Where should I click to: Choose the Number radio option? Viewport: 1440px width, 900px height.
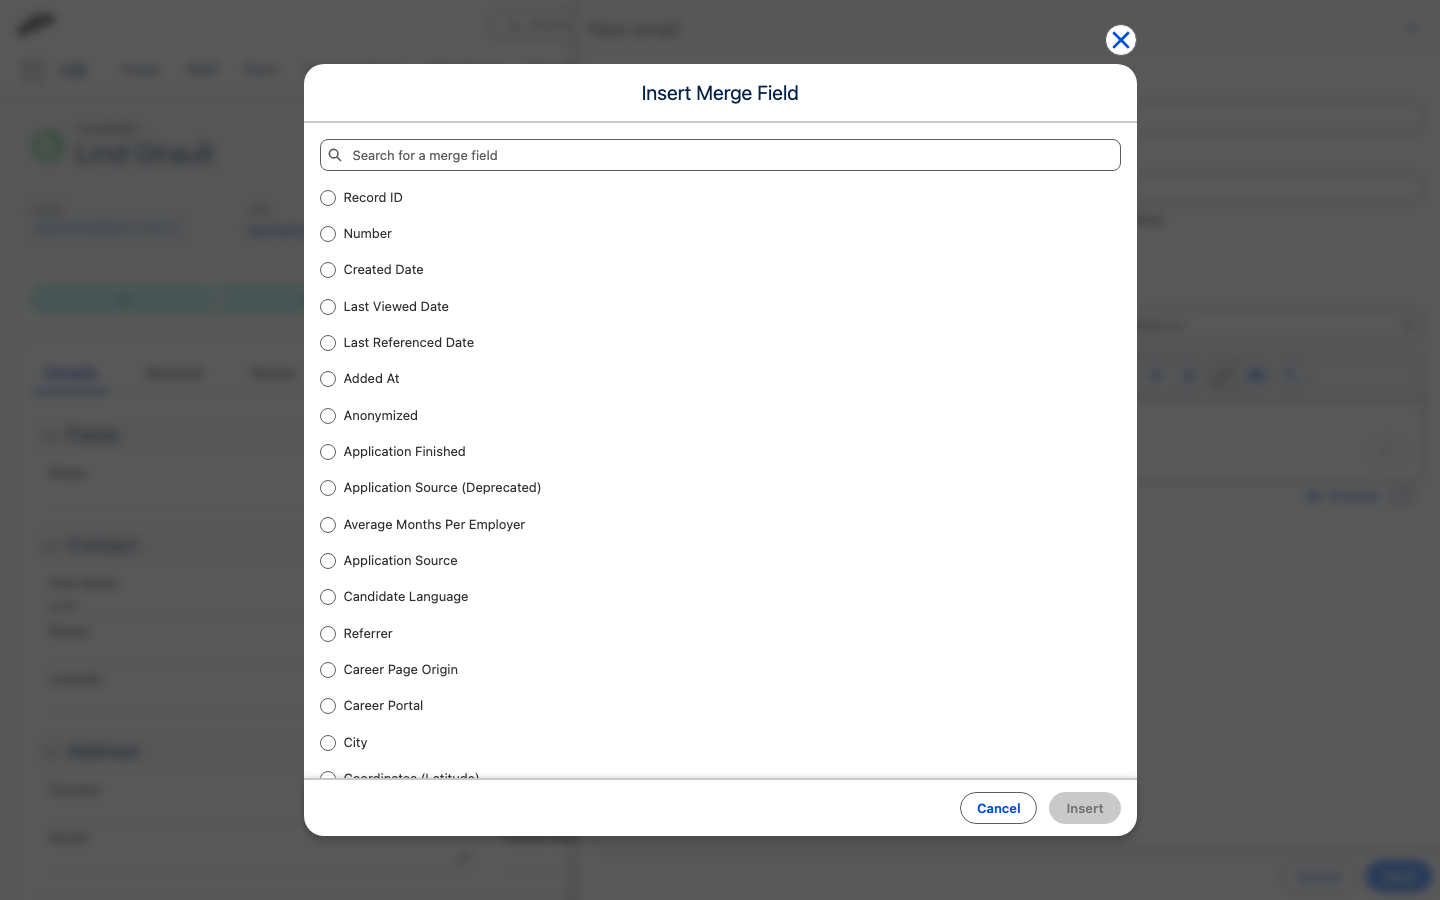(x=328, y=234)
